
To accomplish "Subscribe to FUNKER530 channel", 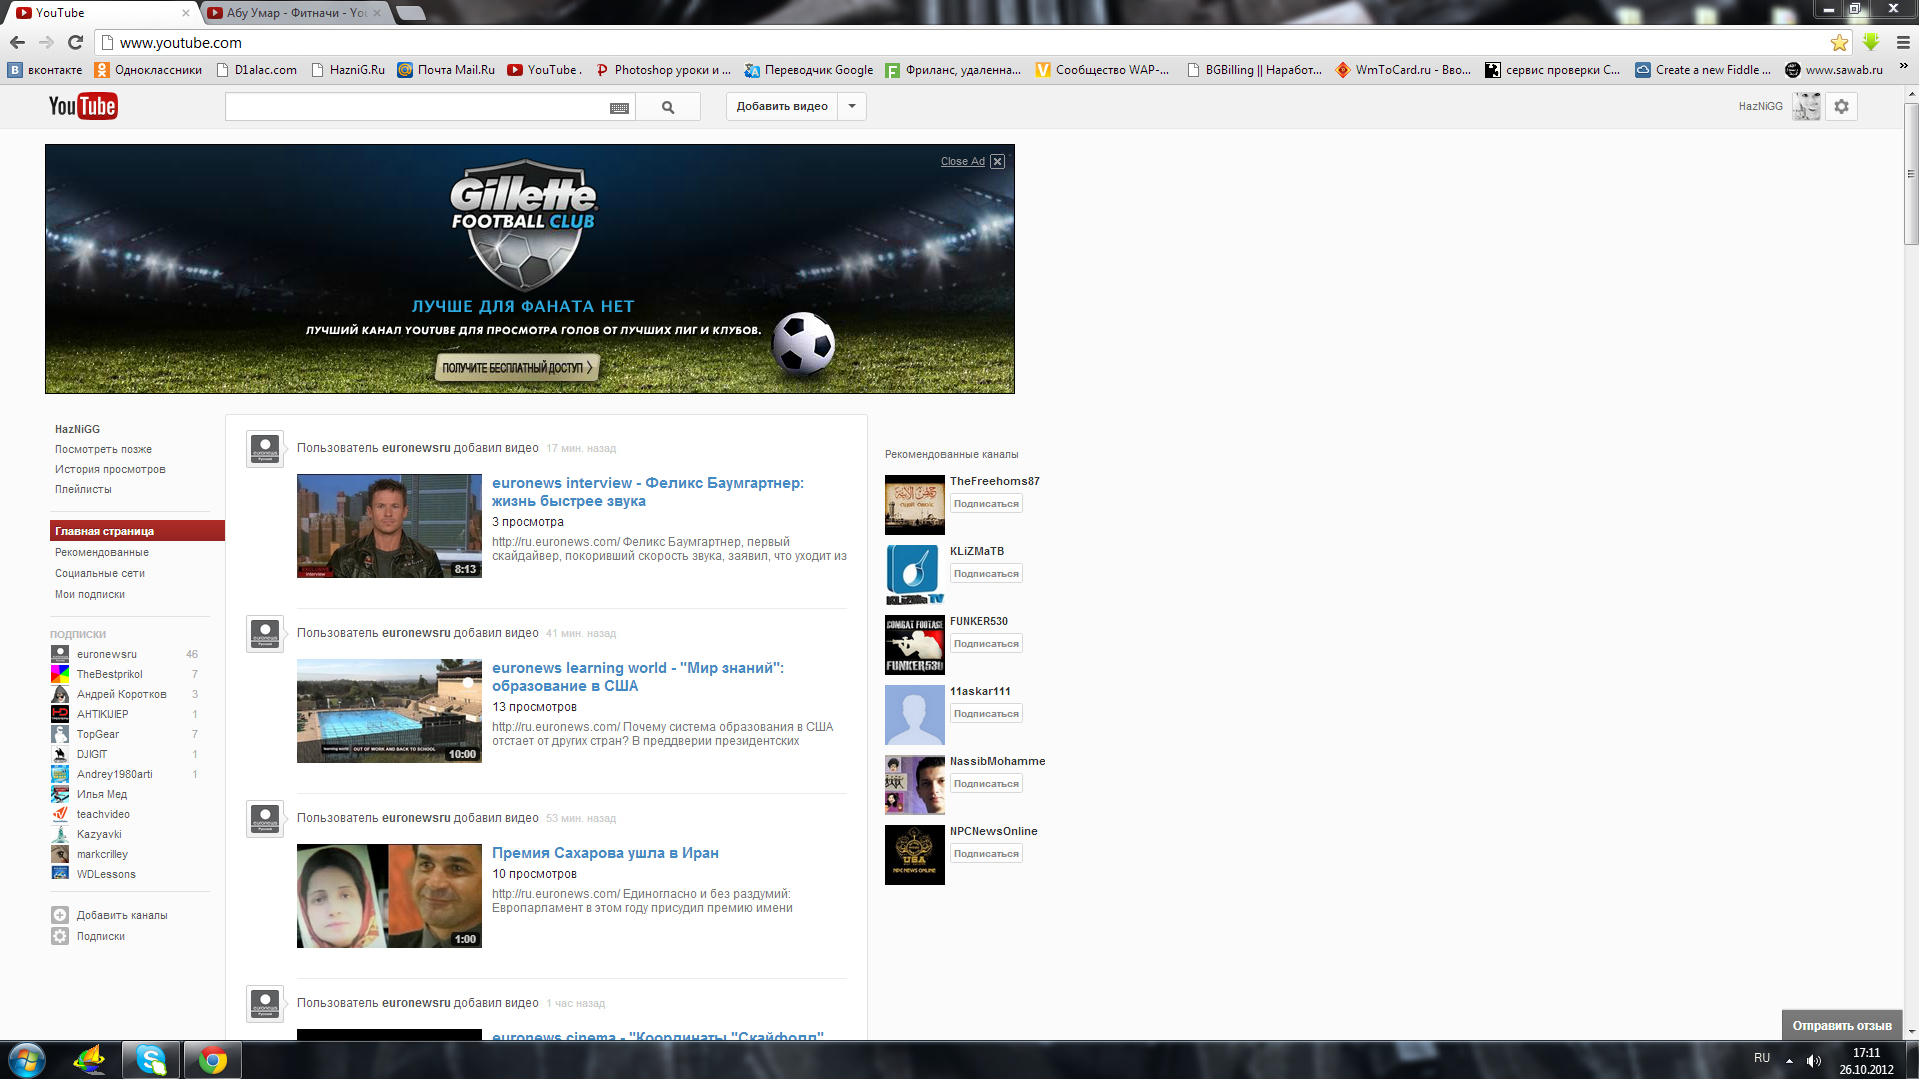I will click(986, 644).
